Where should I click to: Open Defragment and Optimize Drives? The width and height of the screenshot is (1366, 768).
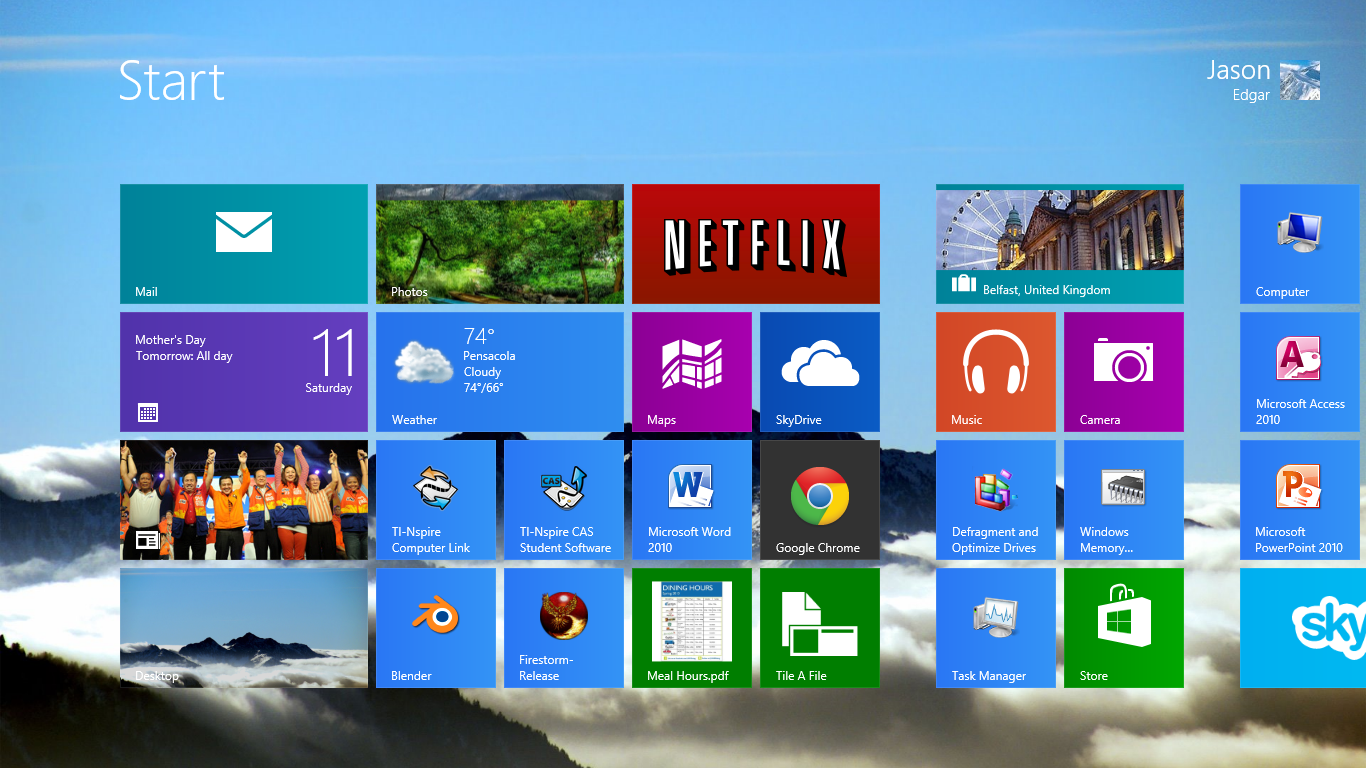click(x=996, y=500)
